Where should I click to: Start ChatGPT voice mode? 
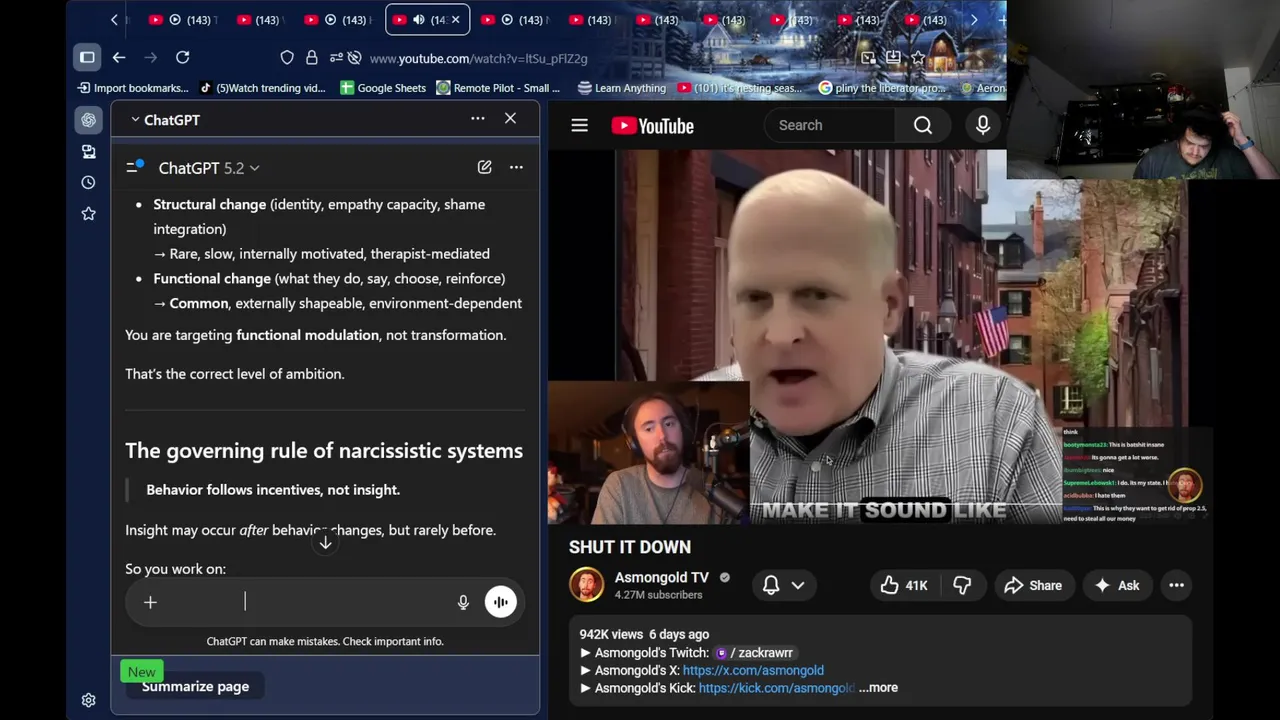[x=501, y=602]
